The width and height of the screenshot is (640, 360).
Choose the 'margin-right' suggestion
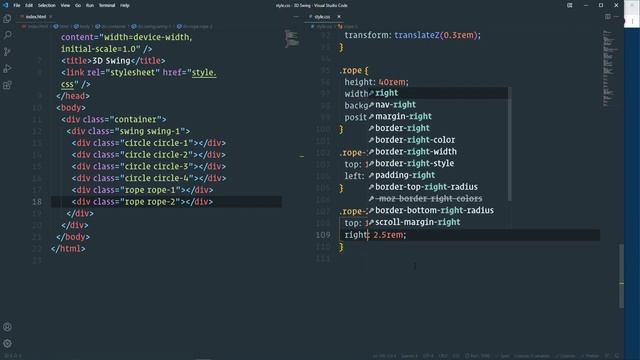coord(438,117)
